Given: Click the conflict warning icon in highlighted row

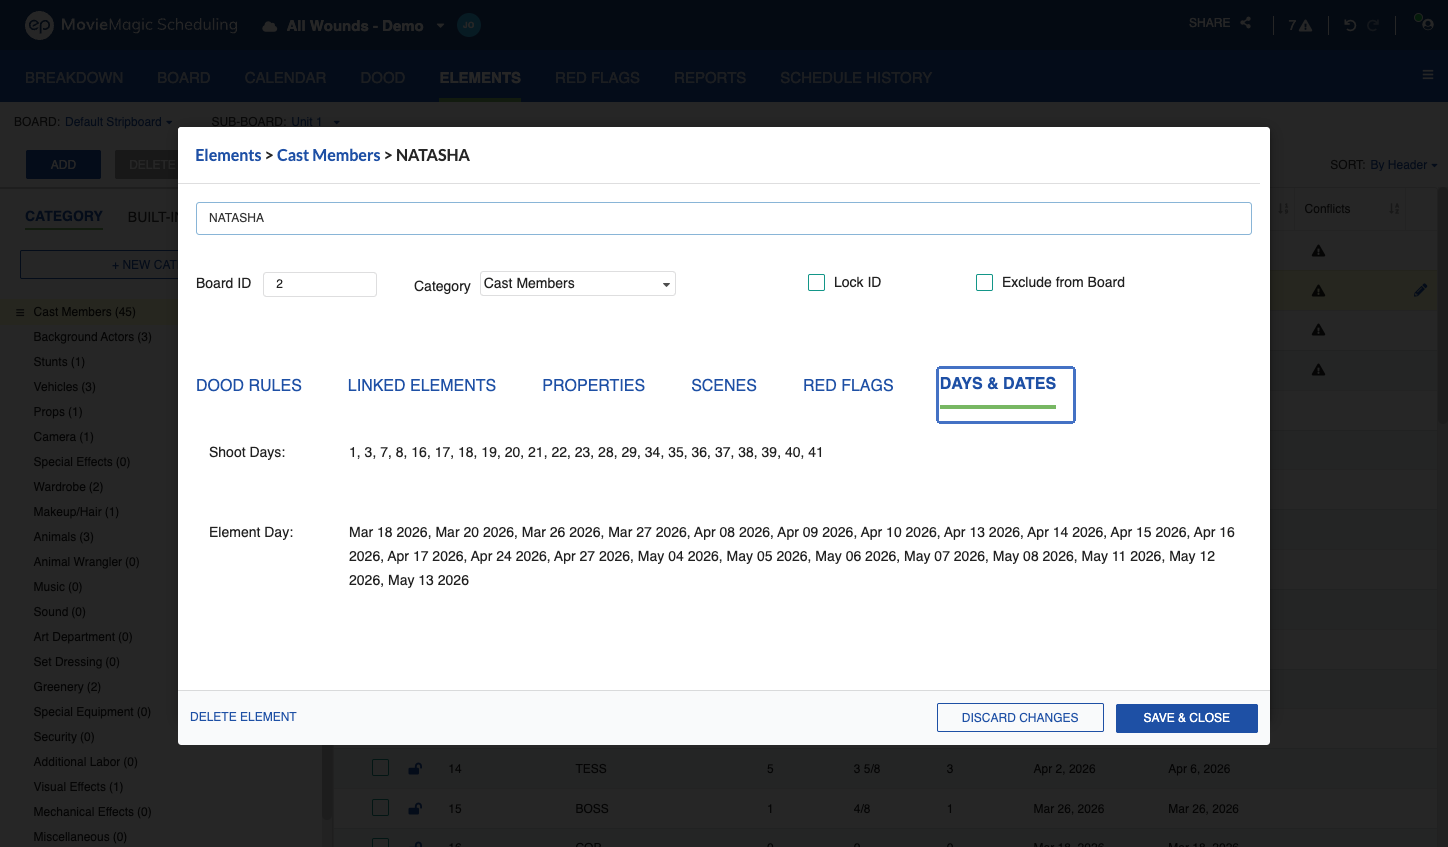Looking at the screenshot, I should click(1318, 291).
